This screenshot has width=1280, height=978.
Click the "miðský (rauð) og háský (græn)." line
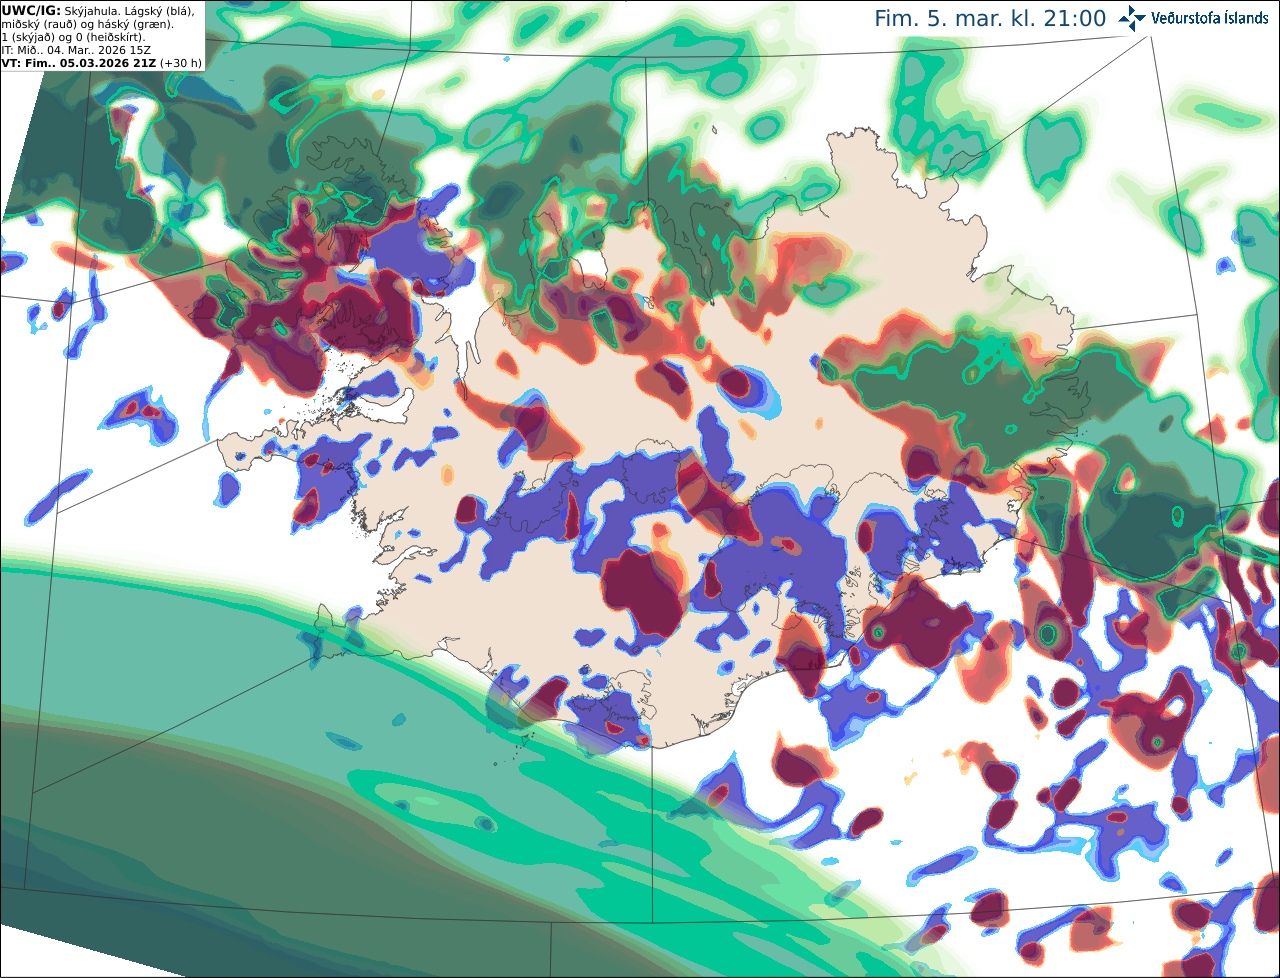pyautogui.click(x=87, y=24)
